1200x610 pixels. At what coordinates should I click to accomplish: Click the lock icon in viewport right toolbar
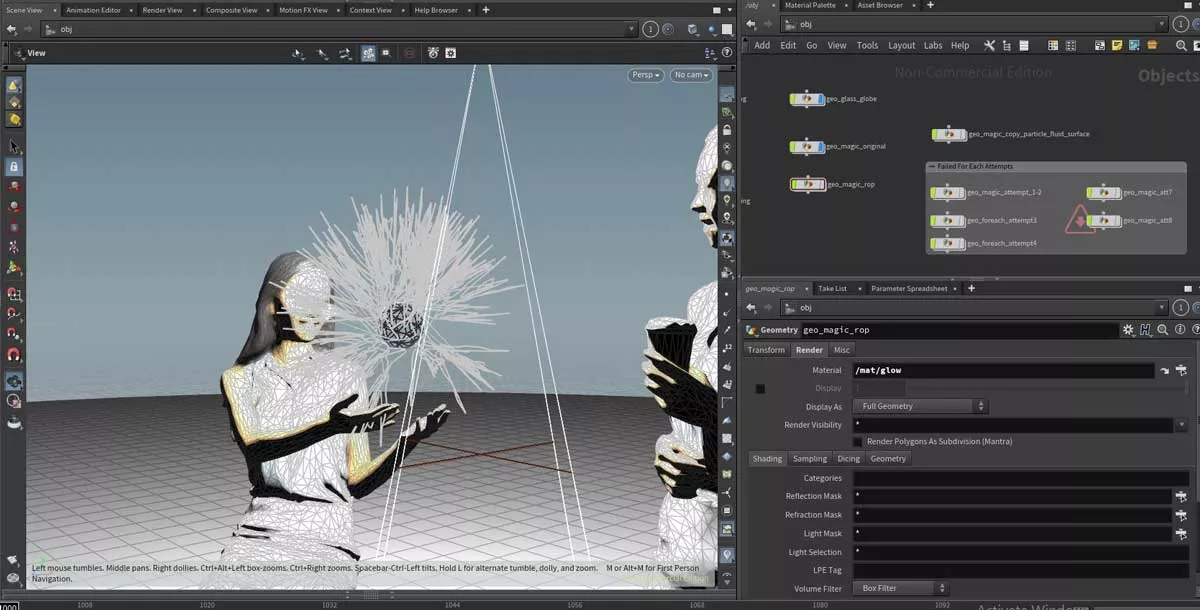[727, 130]
